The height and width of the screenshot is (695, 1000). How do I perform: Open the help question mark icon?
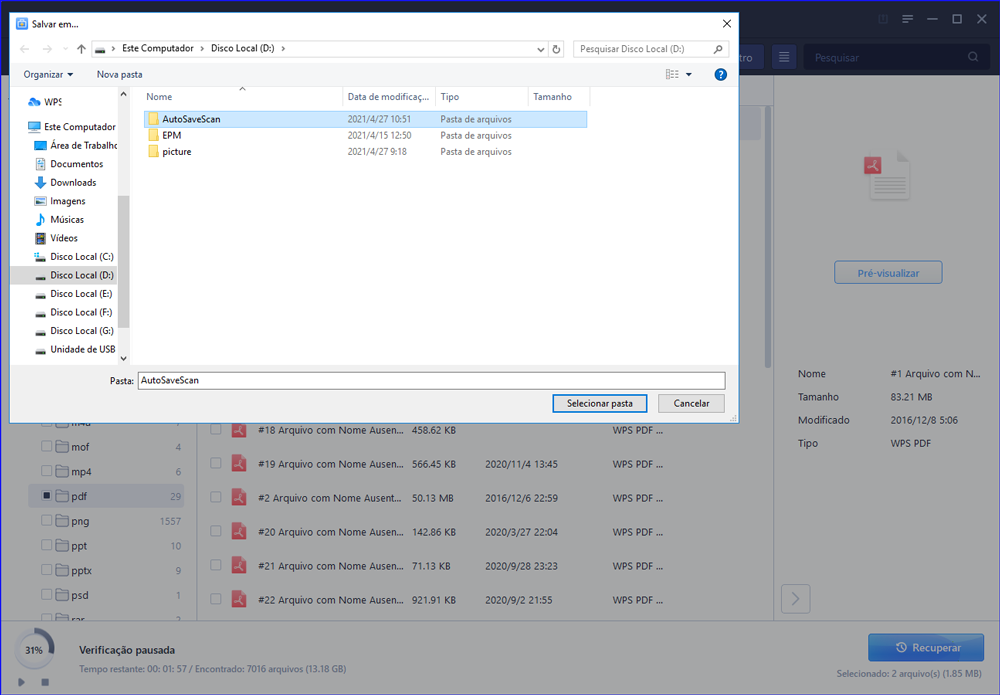tap(721, 75)
